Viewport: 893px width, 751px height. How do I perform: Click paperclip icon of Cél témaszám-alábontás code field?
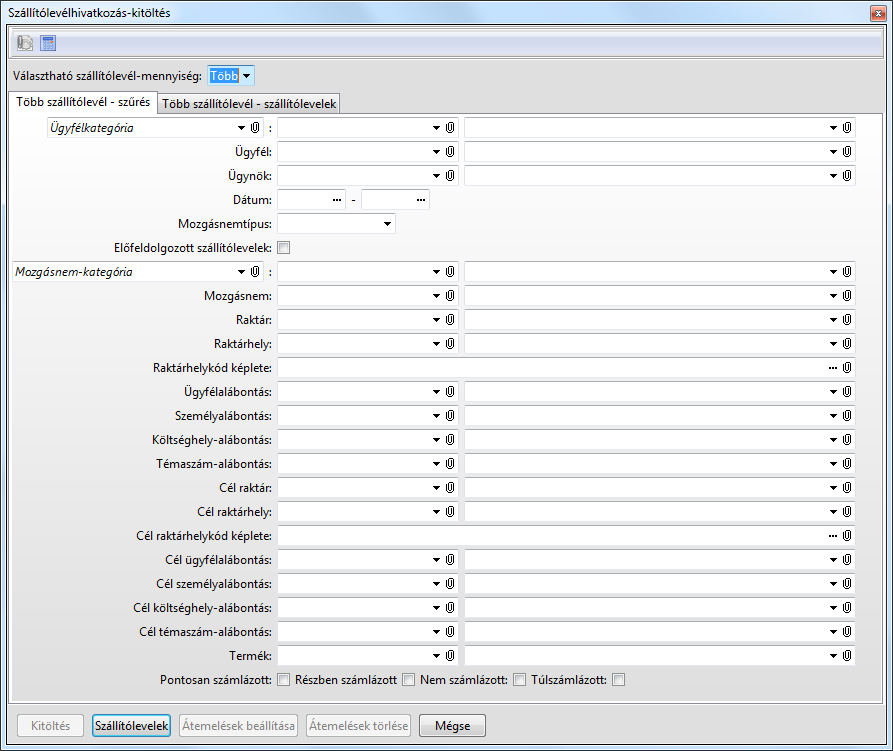click(450, 632)
